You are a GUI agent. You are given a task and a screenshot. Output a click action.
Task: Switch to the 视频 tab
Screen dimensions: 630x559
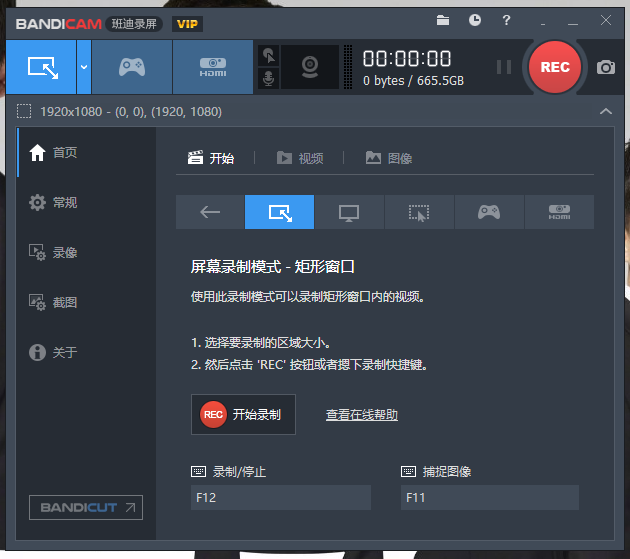300,158
